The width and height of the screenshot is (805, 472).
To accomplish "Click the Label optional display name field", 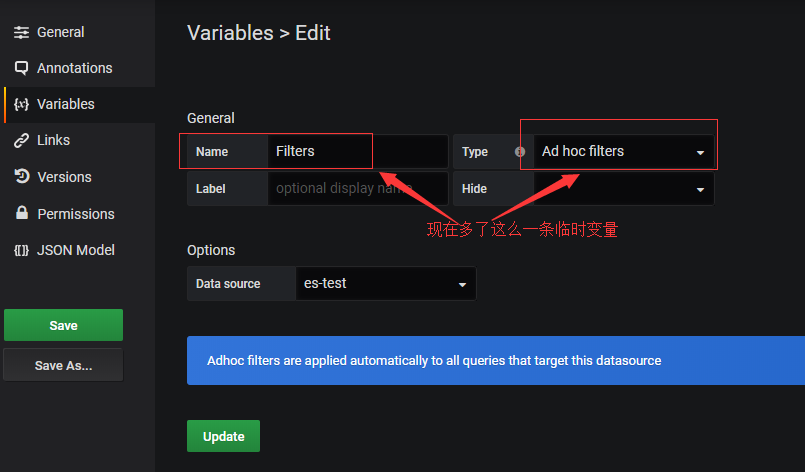I will [x=357, y=188].
